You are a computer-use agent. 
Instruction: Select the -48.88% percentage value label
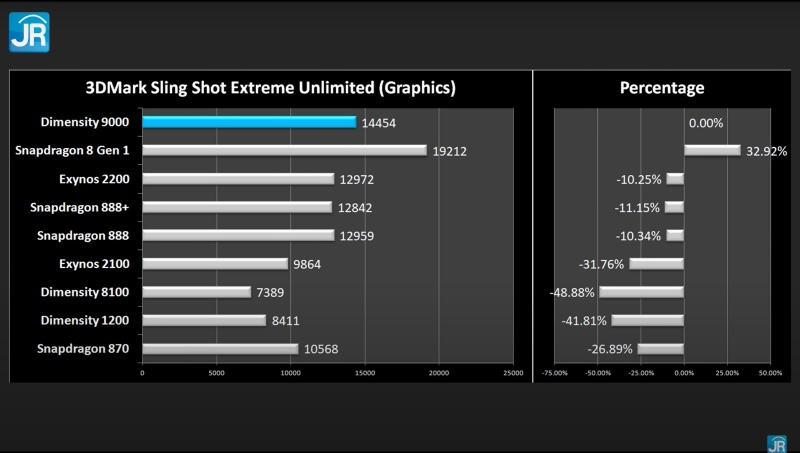click(572, 293)
